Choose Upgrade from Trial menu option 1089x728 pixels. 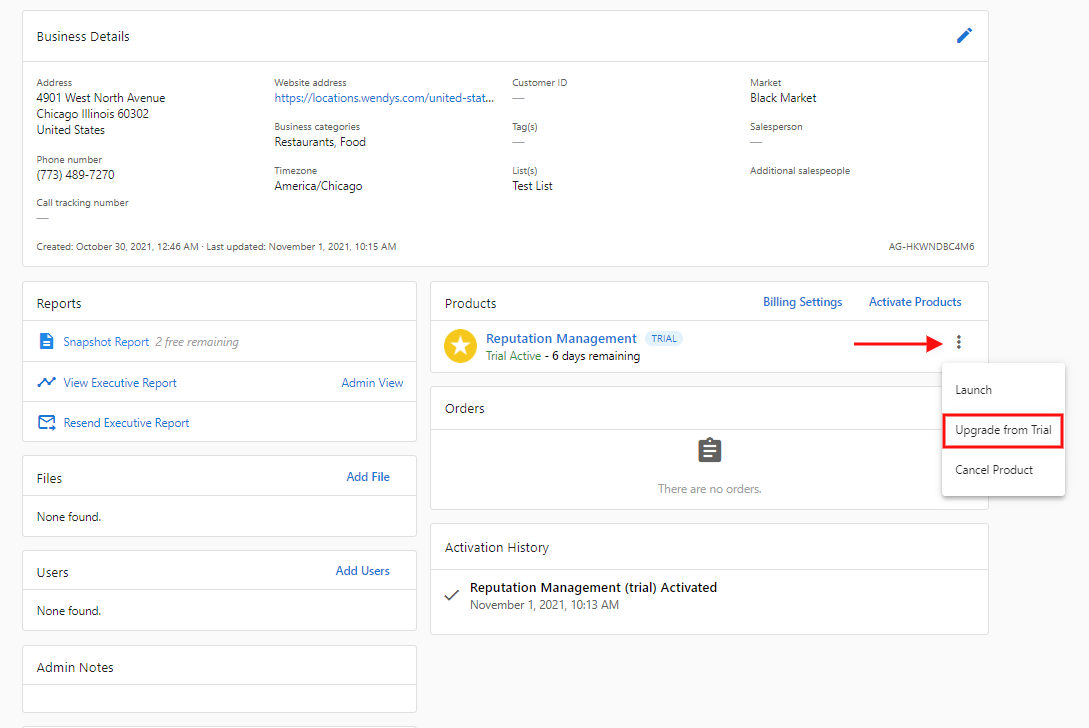[x=1003, y=430]
